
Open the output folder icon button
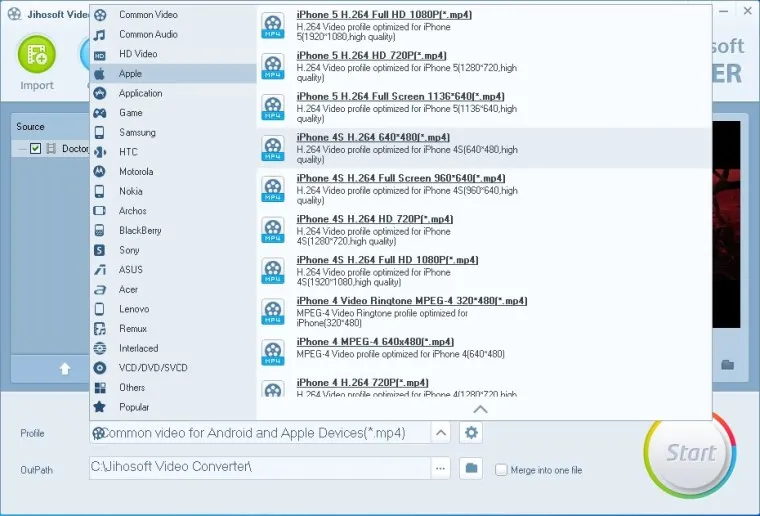tap(471, 468)
